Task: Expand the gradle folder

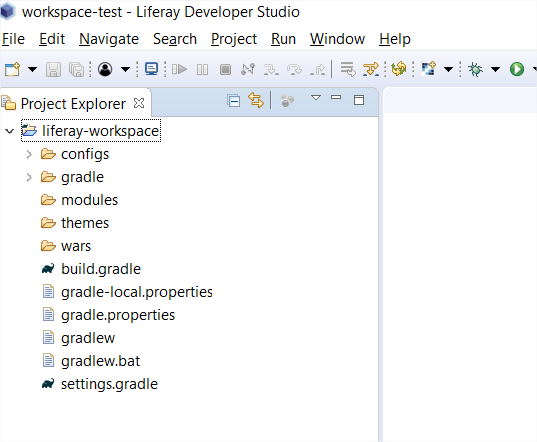Action: [x=29, y=177]
